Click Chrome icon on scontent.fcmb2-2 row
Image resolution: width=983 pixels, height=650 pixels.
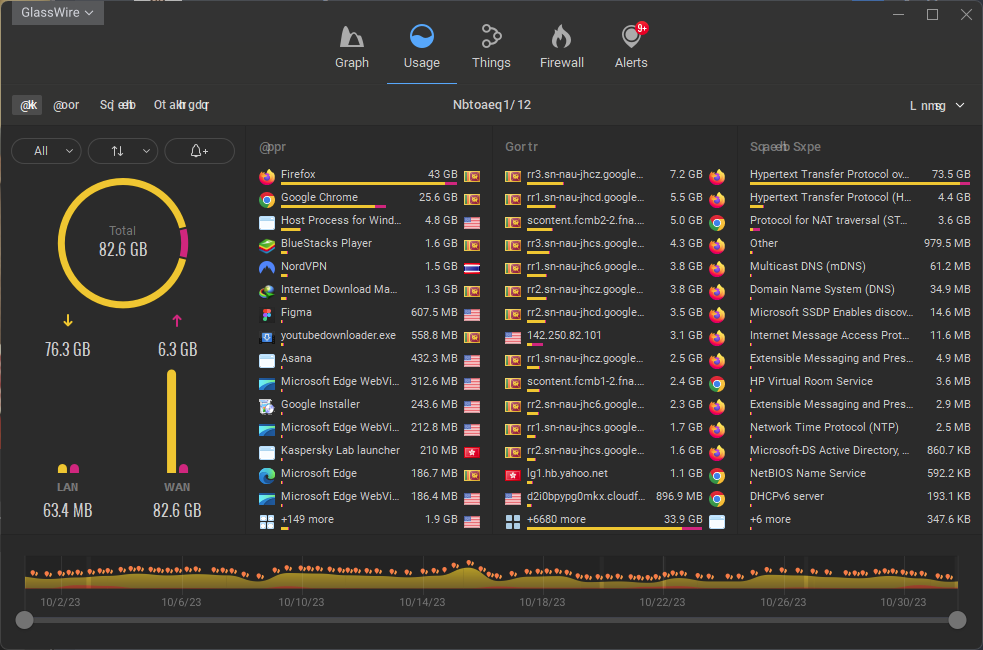(x=717, y=223)
